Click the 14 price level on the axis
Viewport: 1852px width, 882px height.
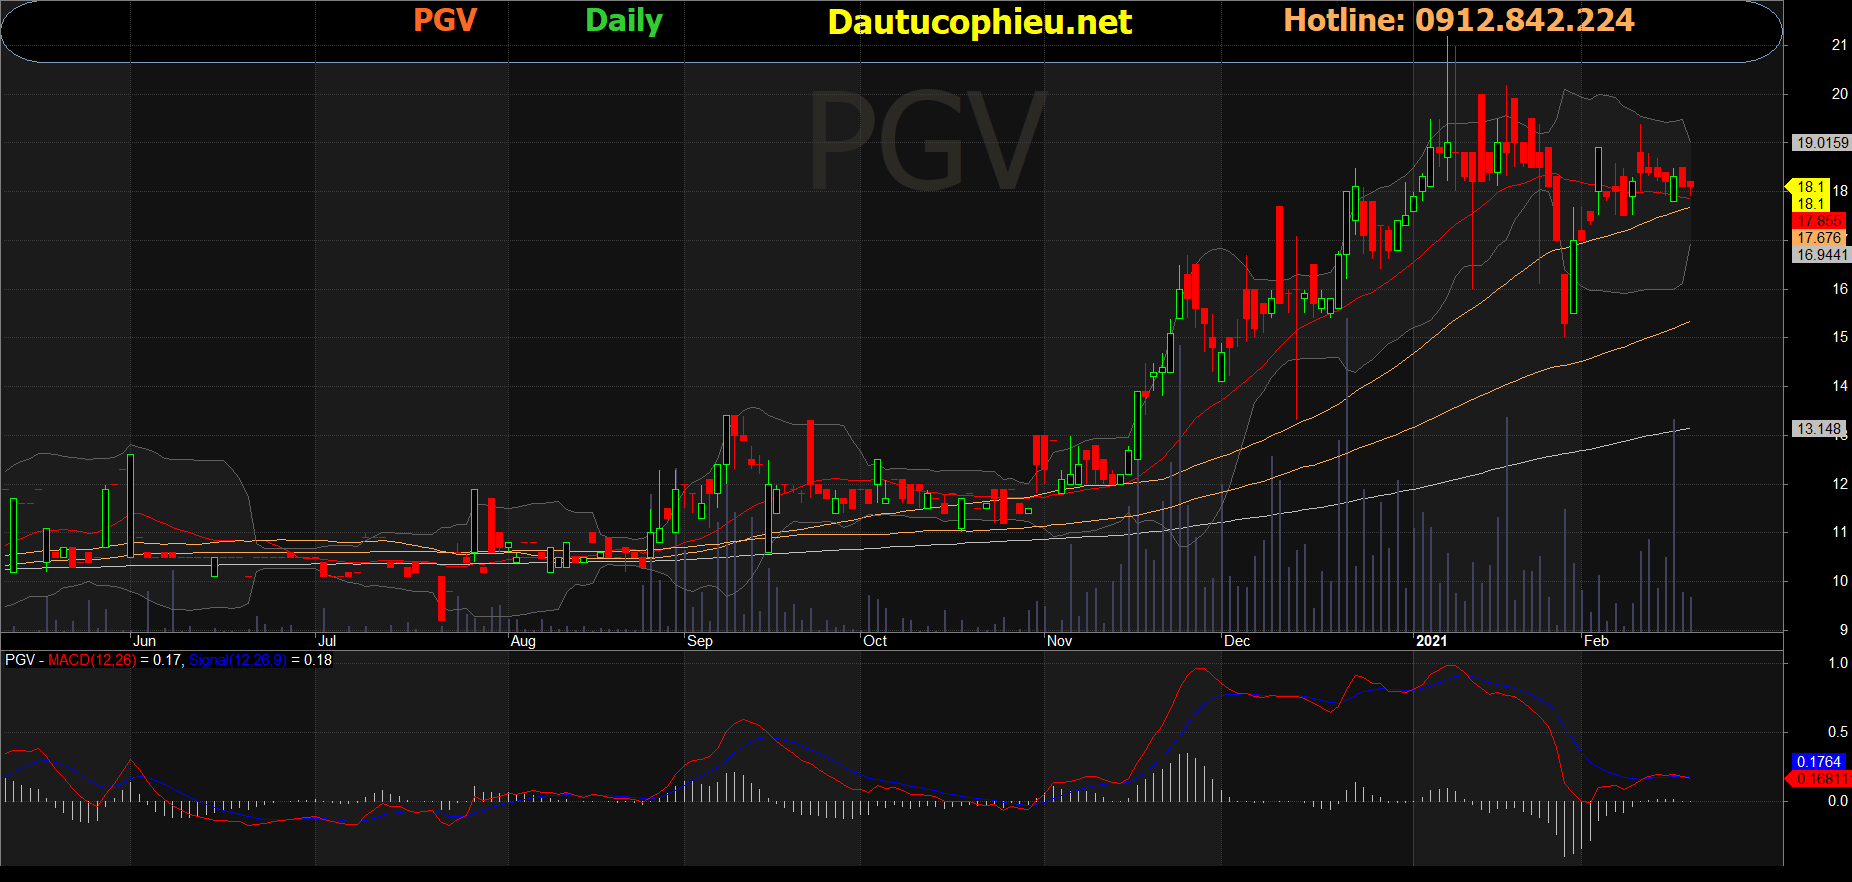point(1839,386)
